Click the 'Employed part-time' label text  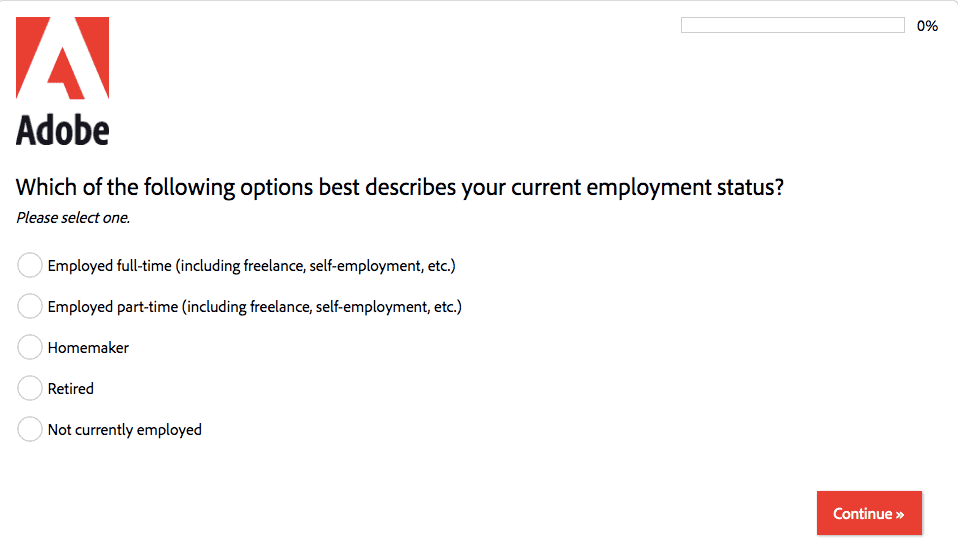click(112, 307)
